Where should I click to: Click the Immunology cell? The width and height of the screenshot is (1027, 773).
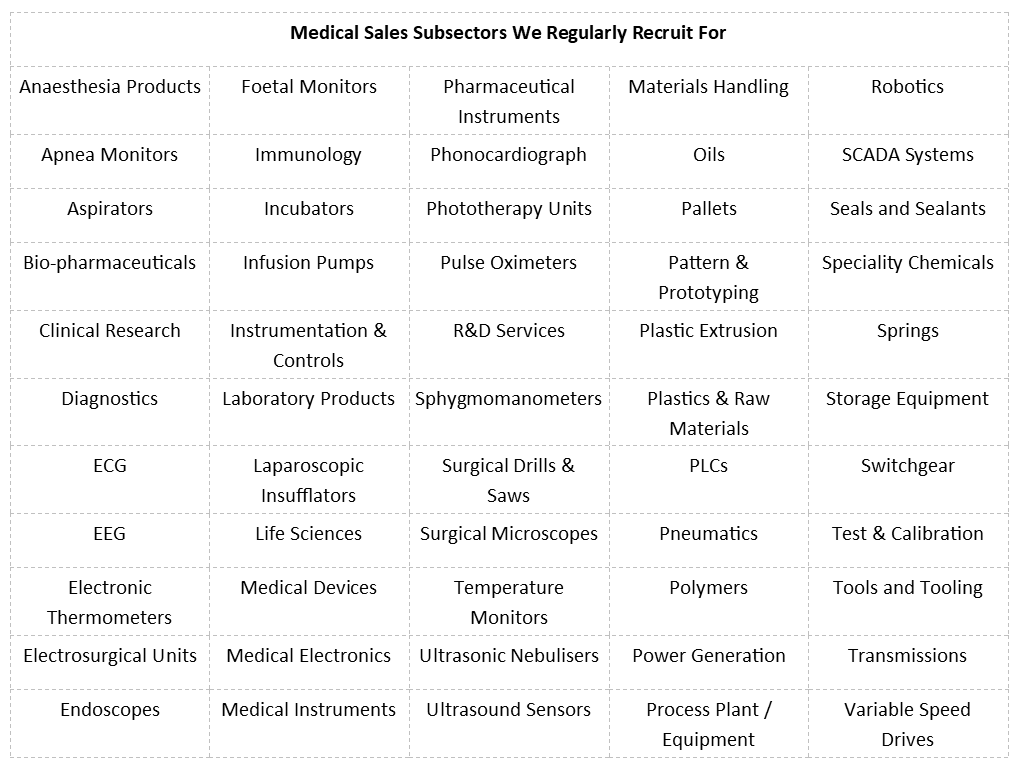(308, 155)
